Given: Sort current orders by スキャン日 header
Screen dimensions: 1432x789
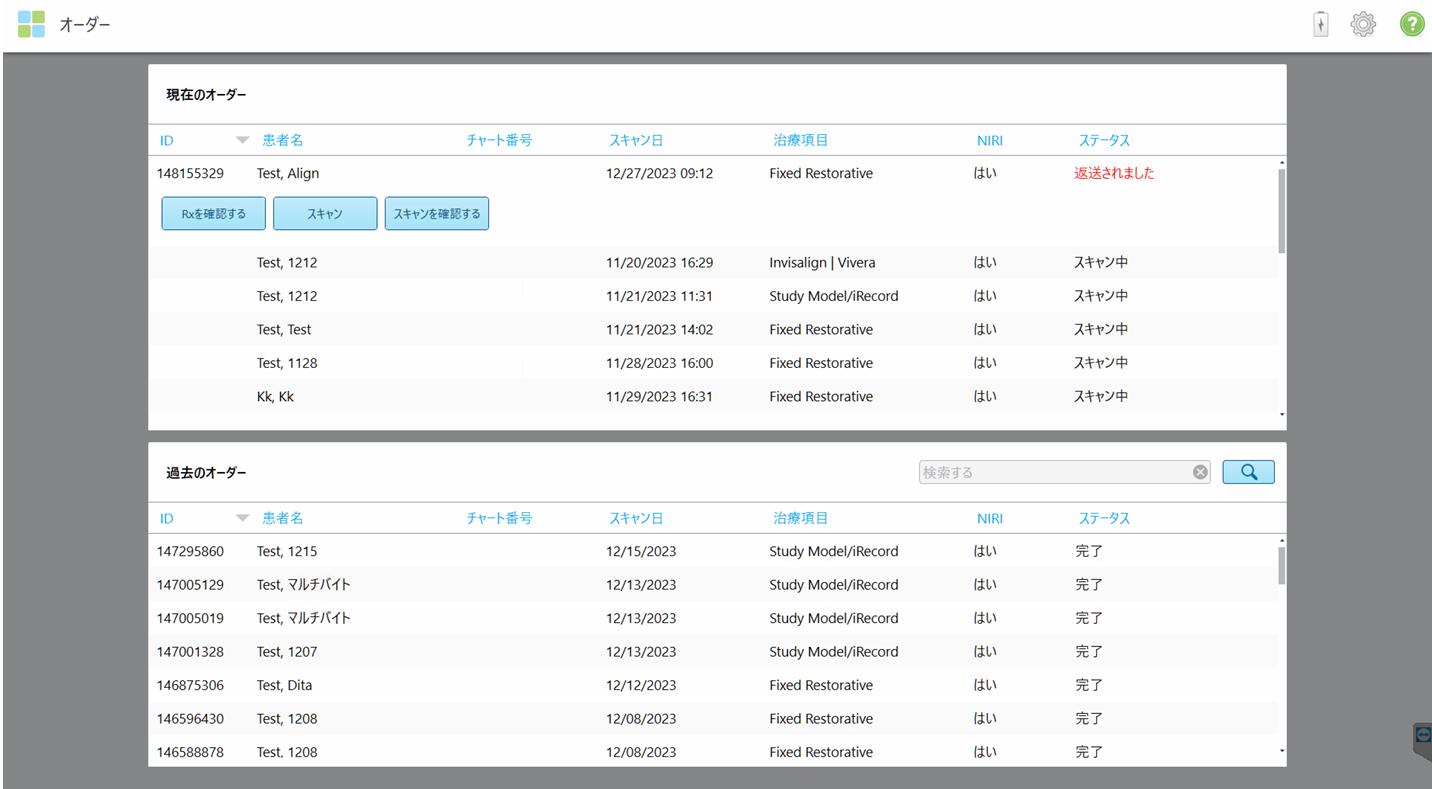Looking at the screenshot, I should 636,140.
